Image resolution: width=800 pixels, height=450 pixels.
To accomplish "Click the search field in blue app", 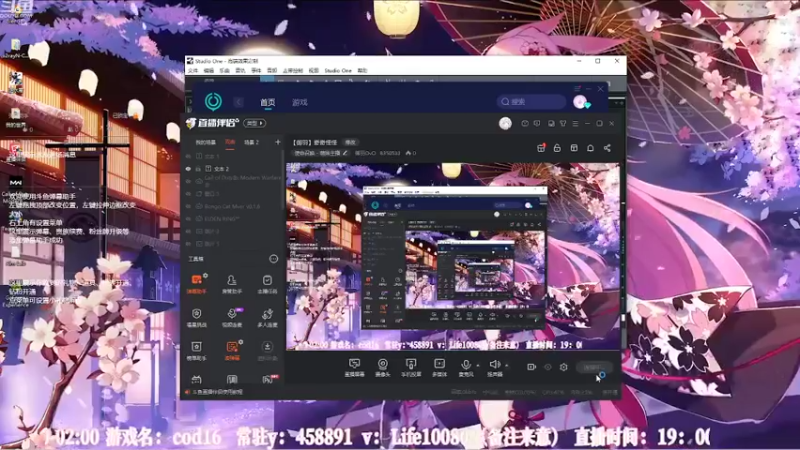I will (x=531, y=102).
